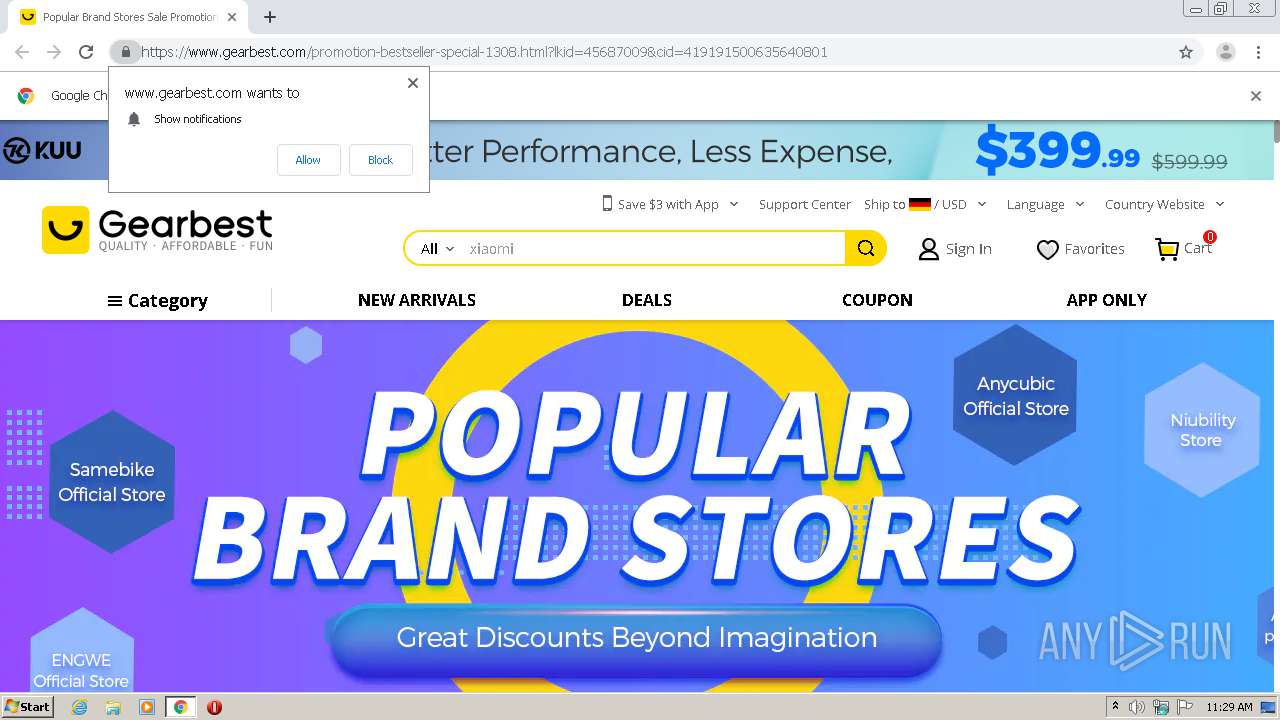Click the Gearbest logo

[157, 230]
